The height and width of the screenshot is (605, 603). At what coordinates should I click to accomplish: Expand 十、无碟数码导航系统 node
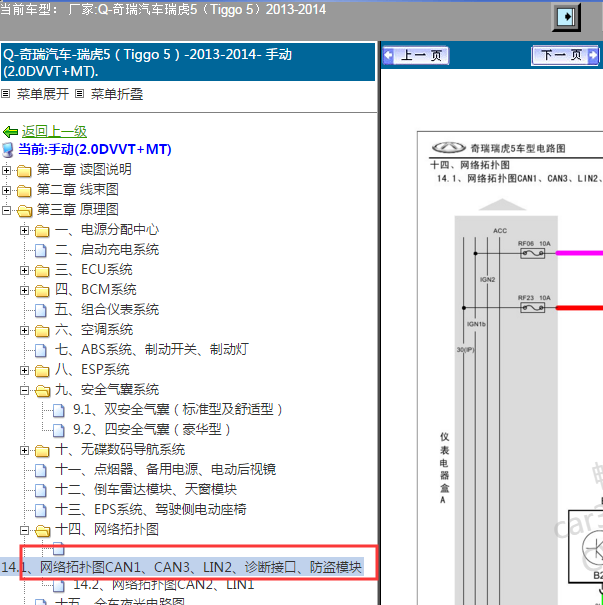[24, 450]
